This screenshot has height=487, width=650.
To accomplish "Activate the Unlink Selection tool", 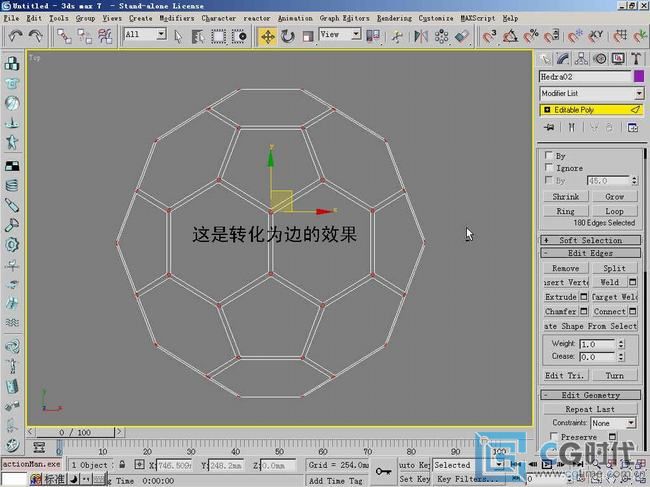I will (x=85, y=36).
